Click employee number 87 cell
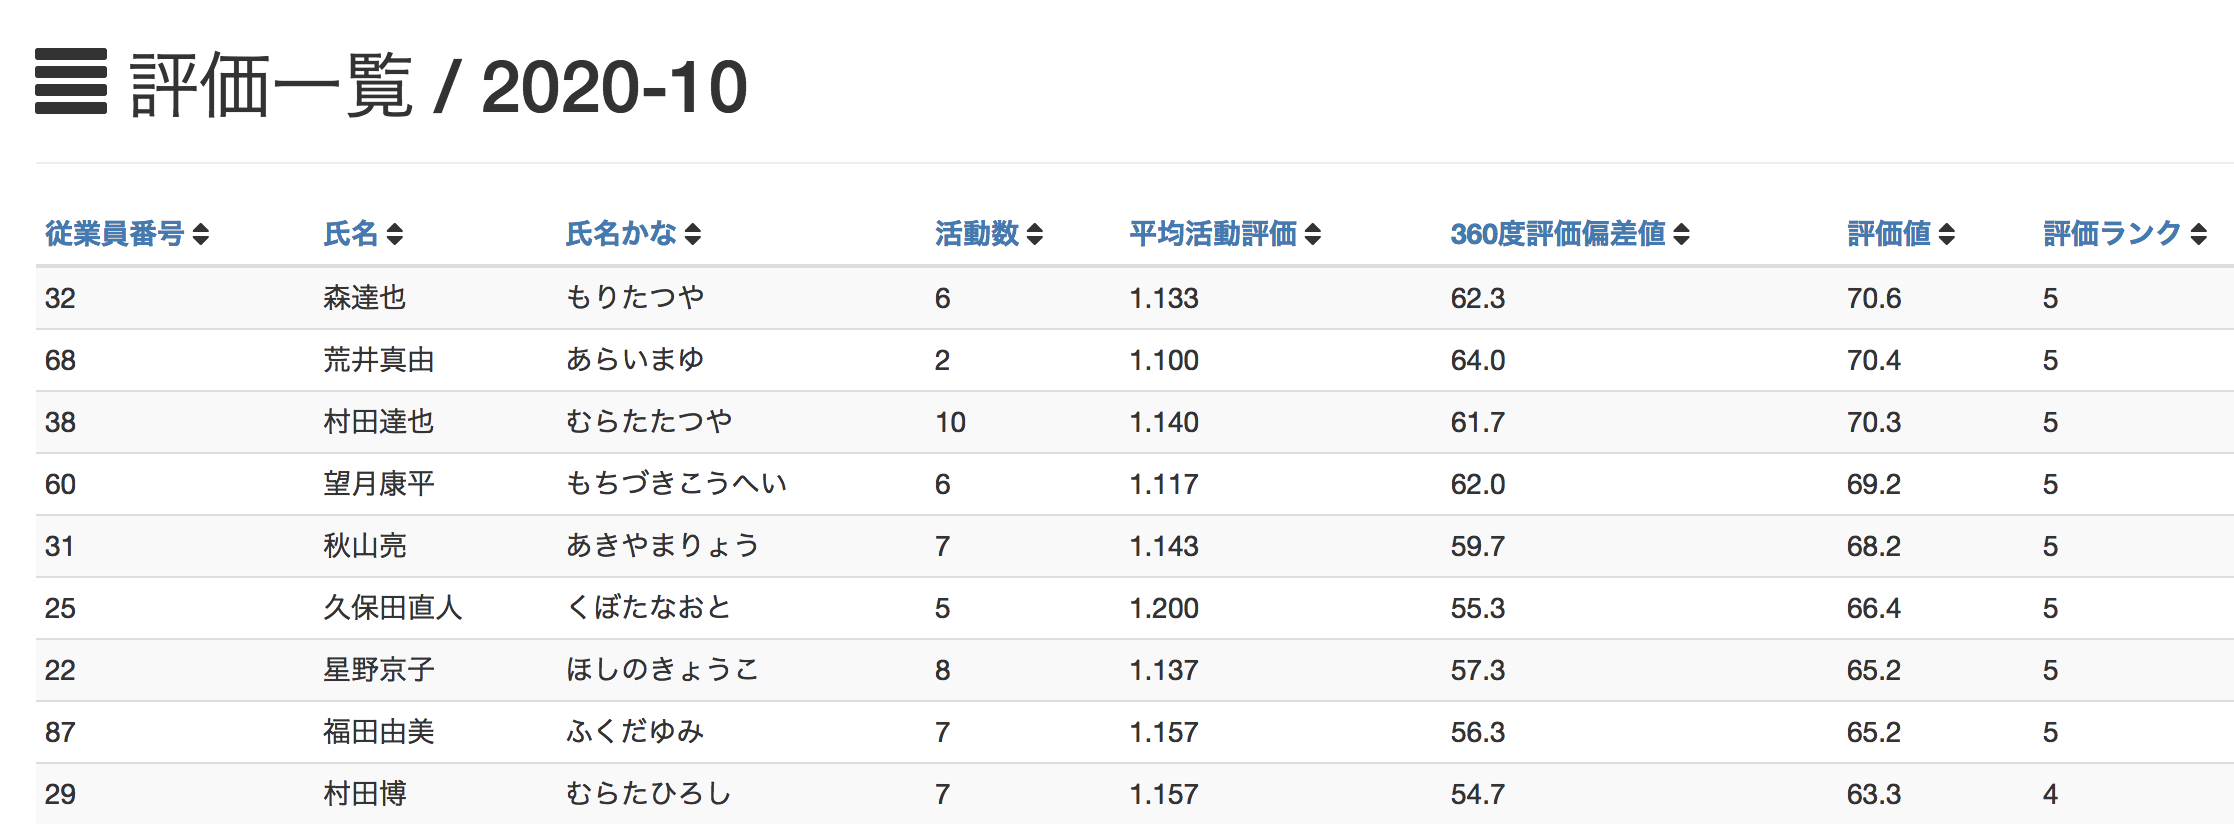Viewport: 2234px width, 824px height. pos(60,732)
